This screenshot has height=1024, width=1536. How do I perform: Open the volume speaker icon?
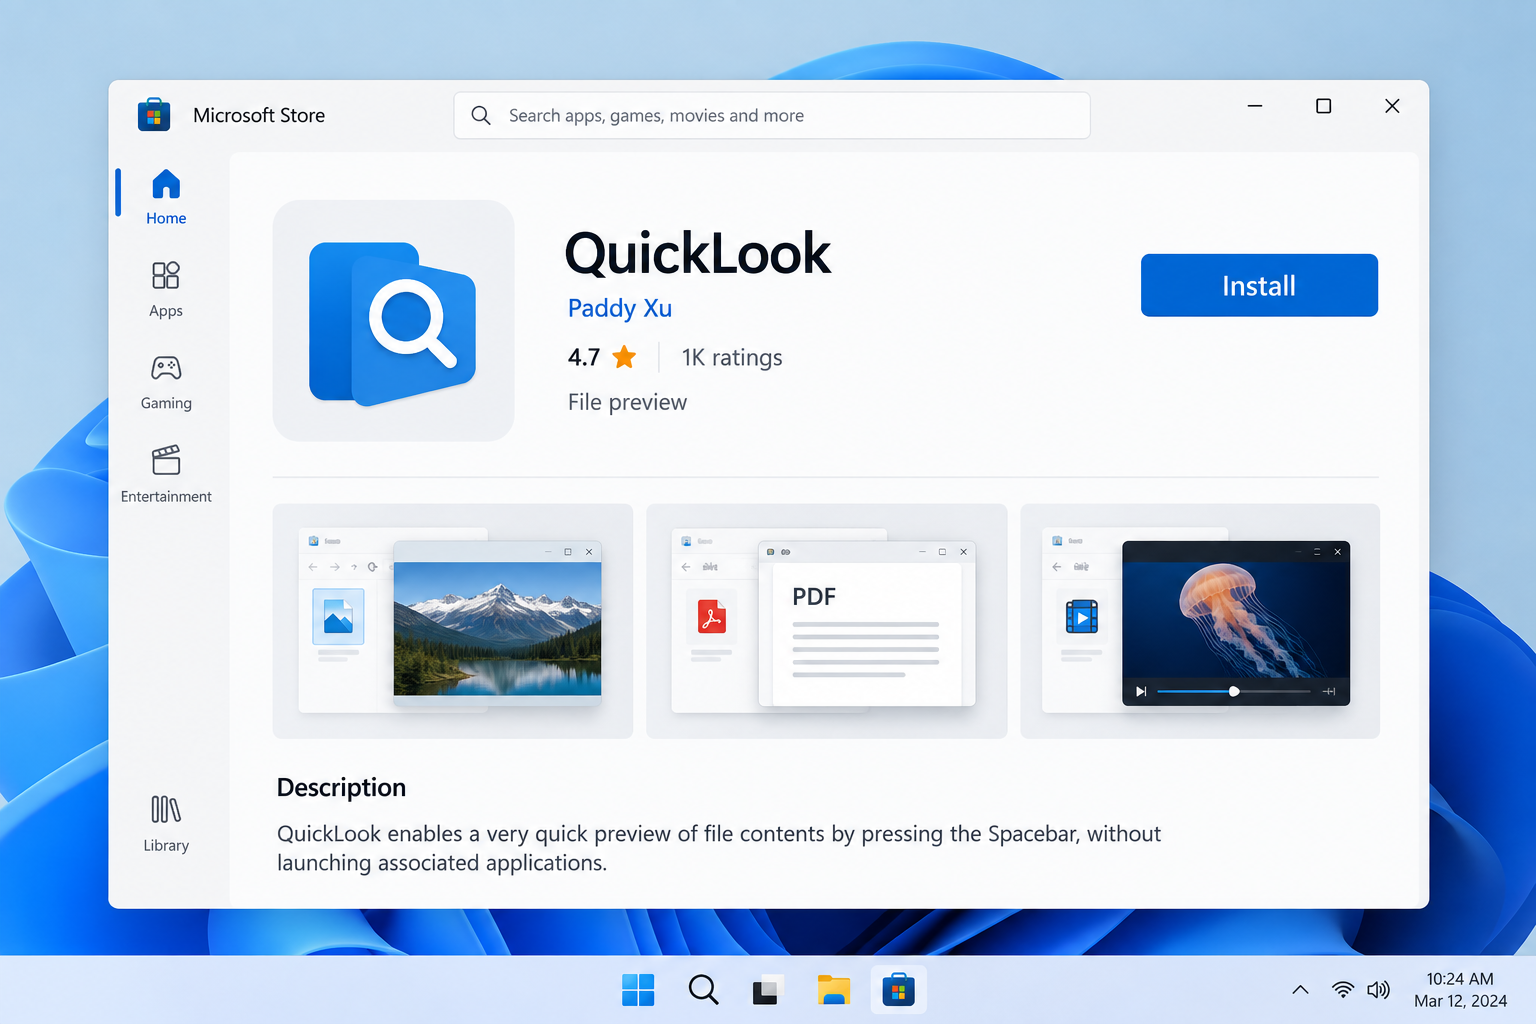(1378, 990)
